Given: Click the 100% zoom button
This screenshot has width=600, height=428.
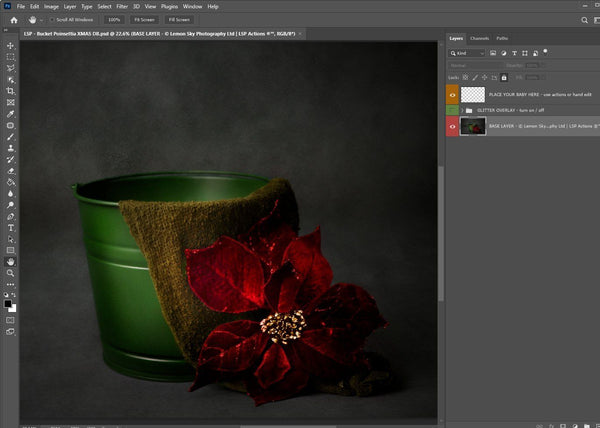Looking at the screenshot, I should 114,19.
